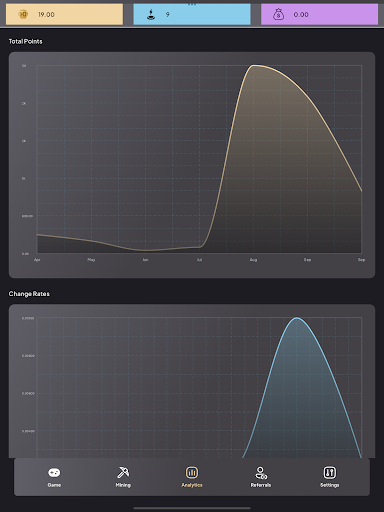Click the May label on the points chart
Image resolution: width=384 pixels, height=512 pixels.
pyautogui.click(x=91, y=260)
